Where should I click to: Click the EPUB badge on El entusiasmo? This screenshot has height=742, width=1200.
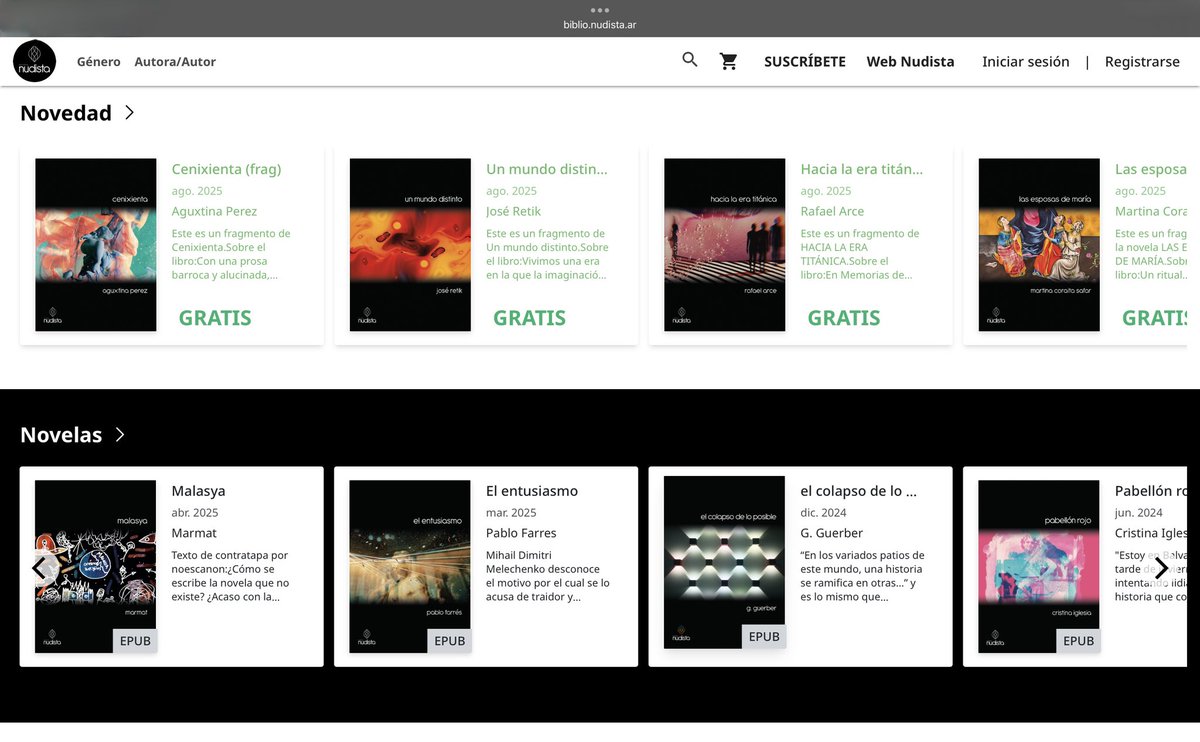point(449,640)
